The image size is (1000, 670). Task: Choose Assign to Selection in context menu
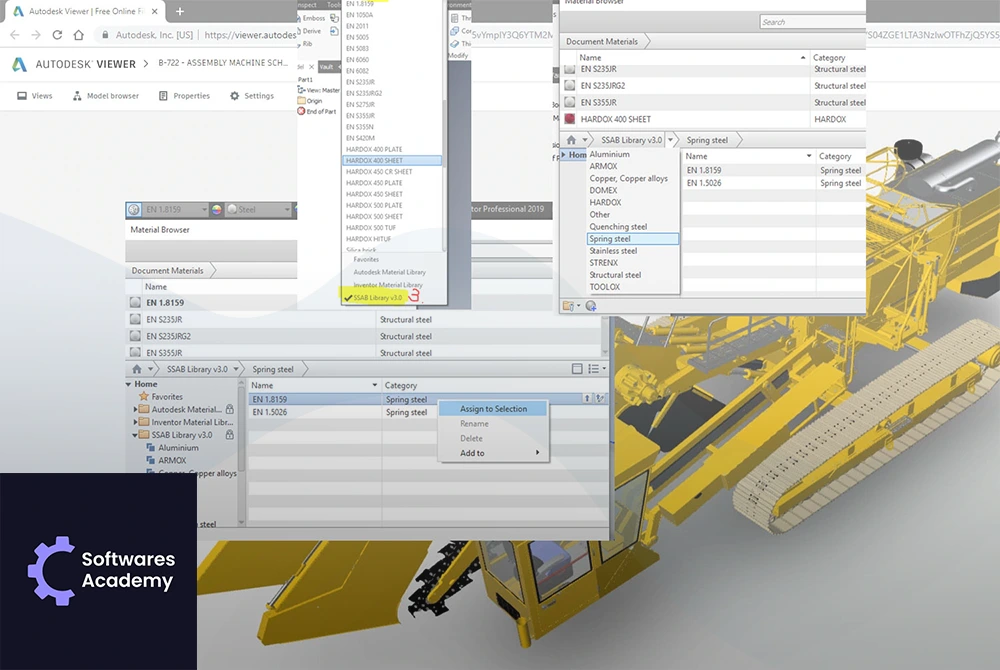click(x=493, y=409)
